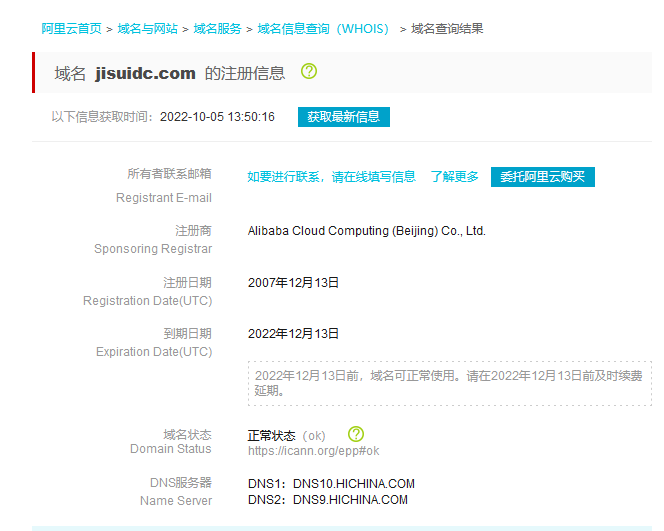Click the 2022-10-05 13:50:16 timestamp

[x=217, y=117]
